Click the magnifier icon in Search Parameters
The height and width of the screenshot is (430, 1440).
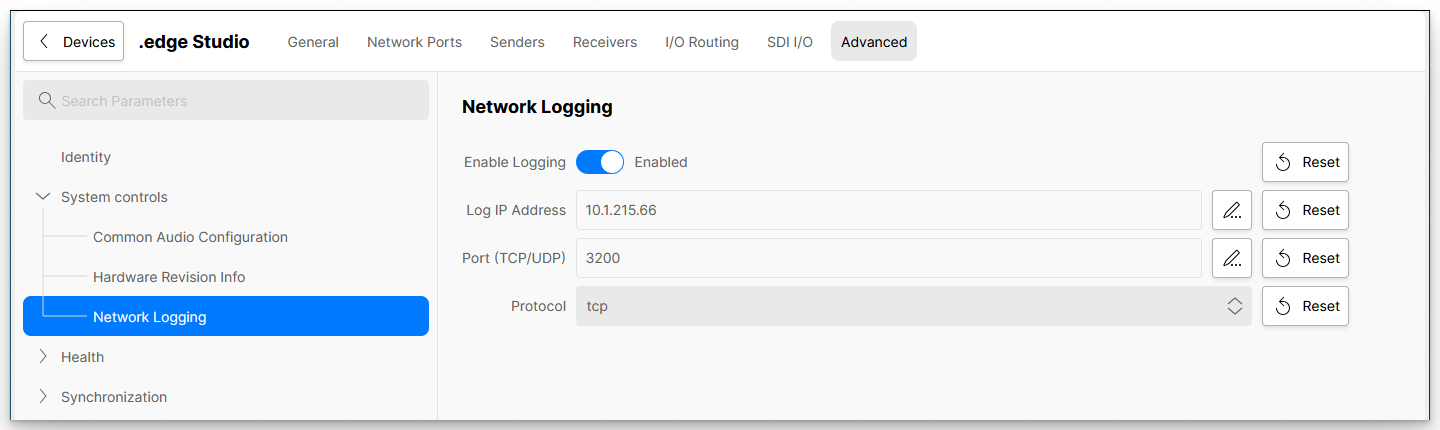(46, 101)
